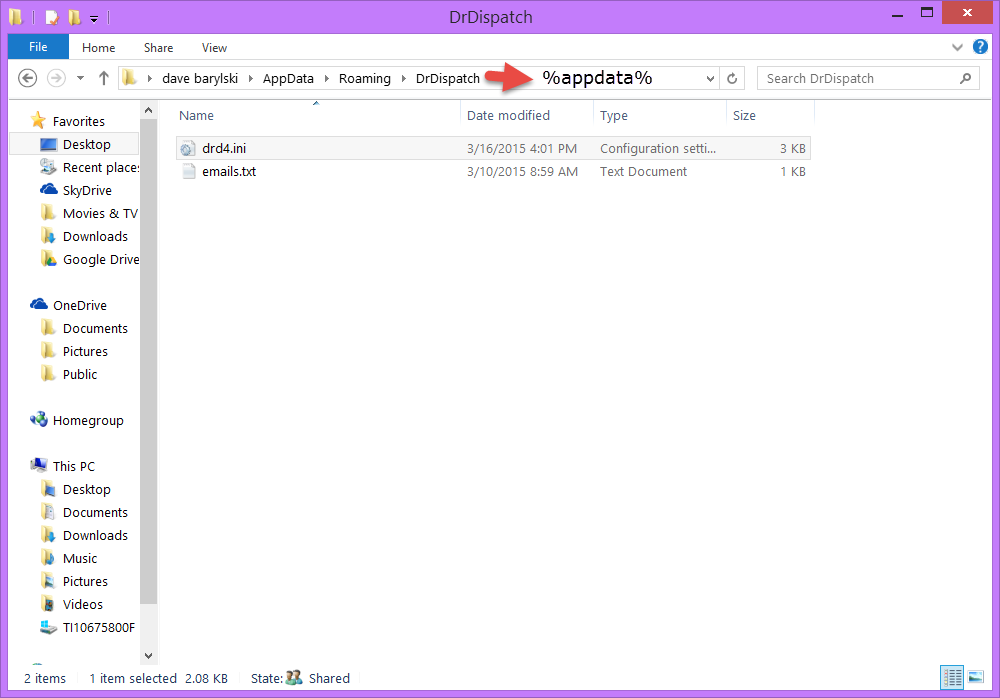
Task: Expand the chevron after Roaming breadcrumb
Action: (404, 78)
